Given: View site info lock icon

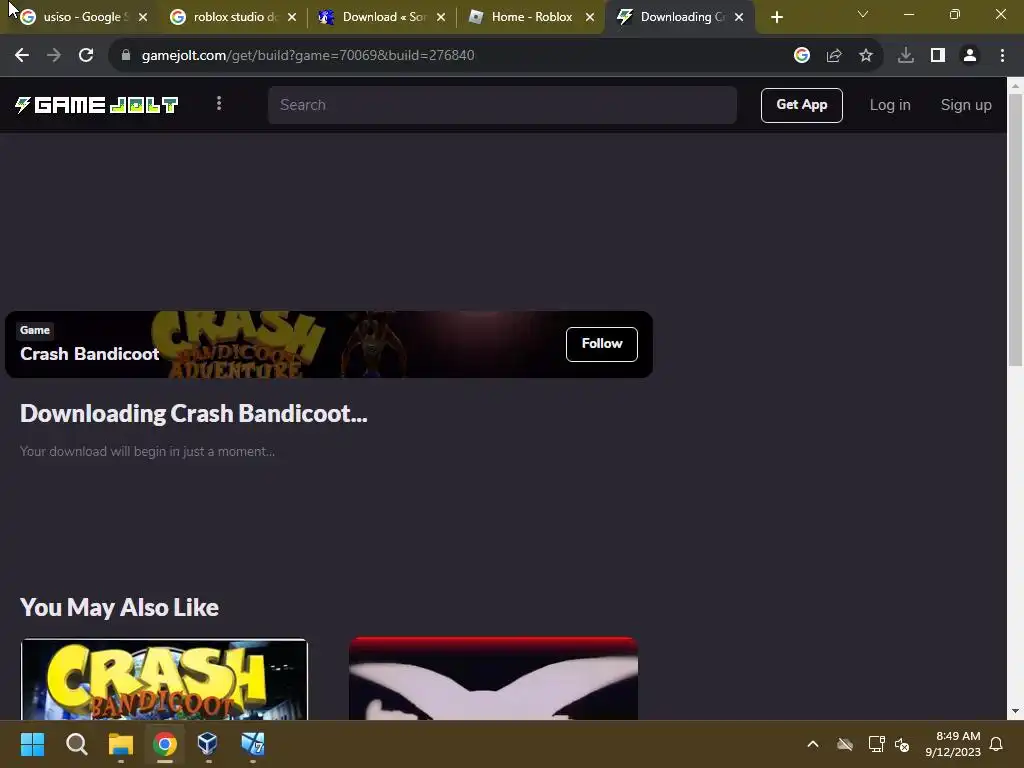Looking at the screenshot, I should [x=126, y=56].
